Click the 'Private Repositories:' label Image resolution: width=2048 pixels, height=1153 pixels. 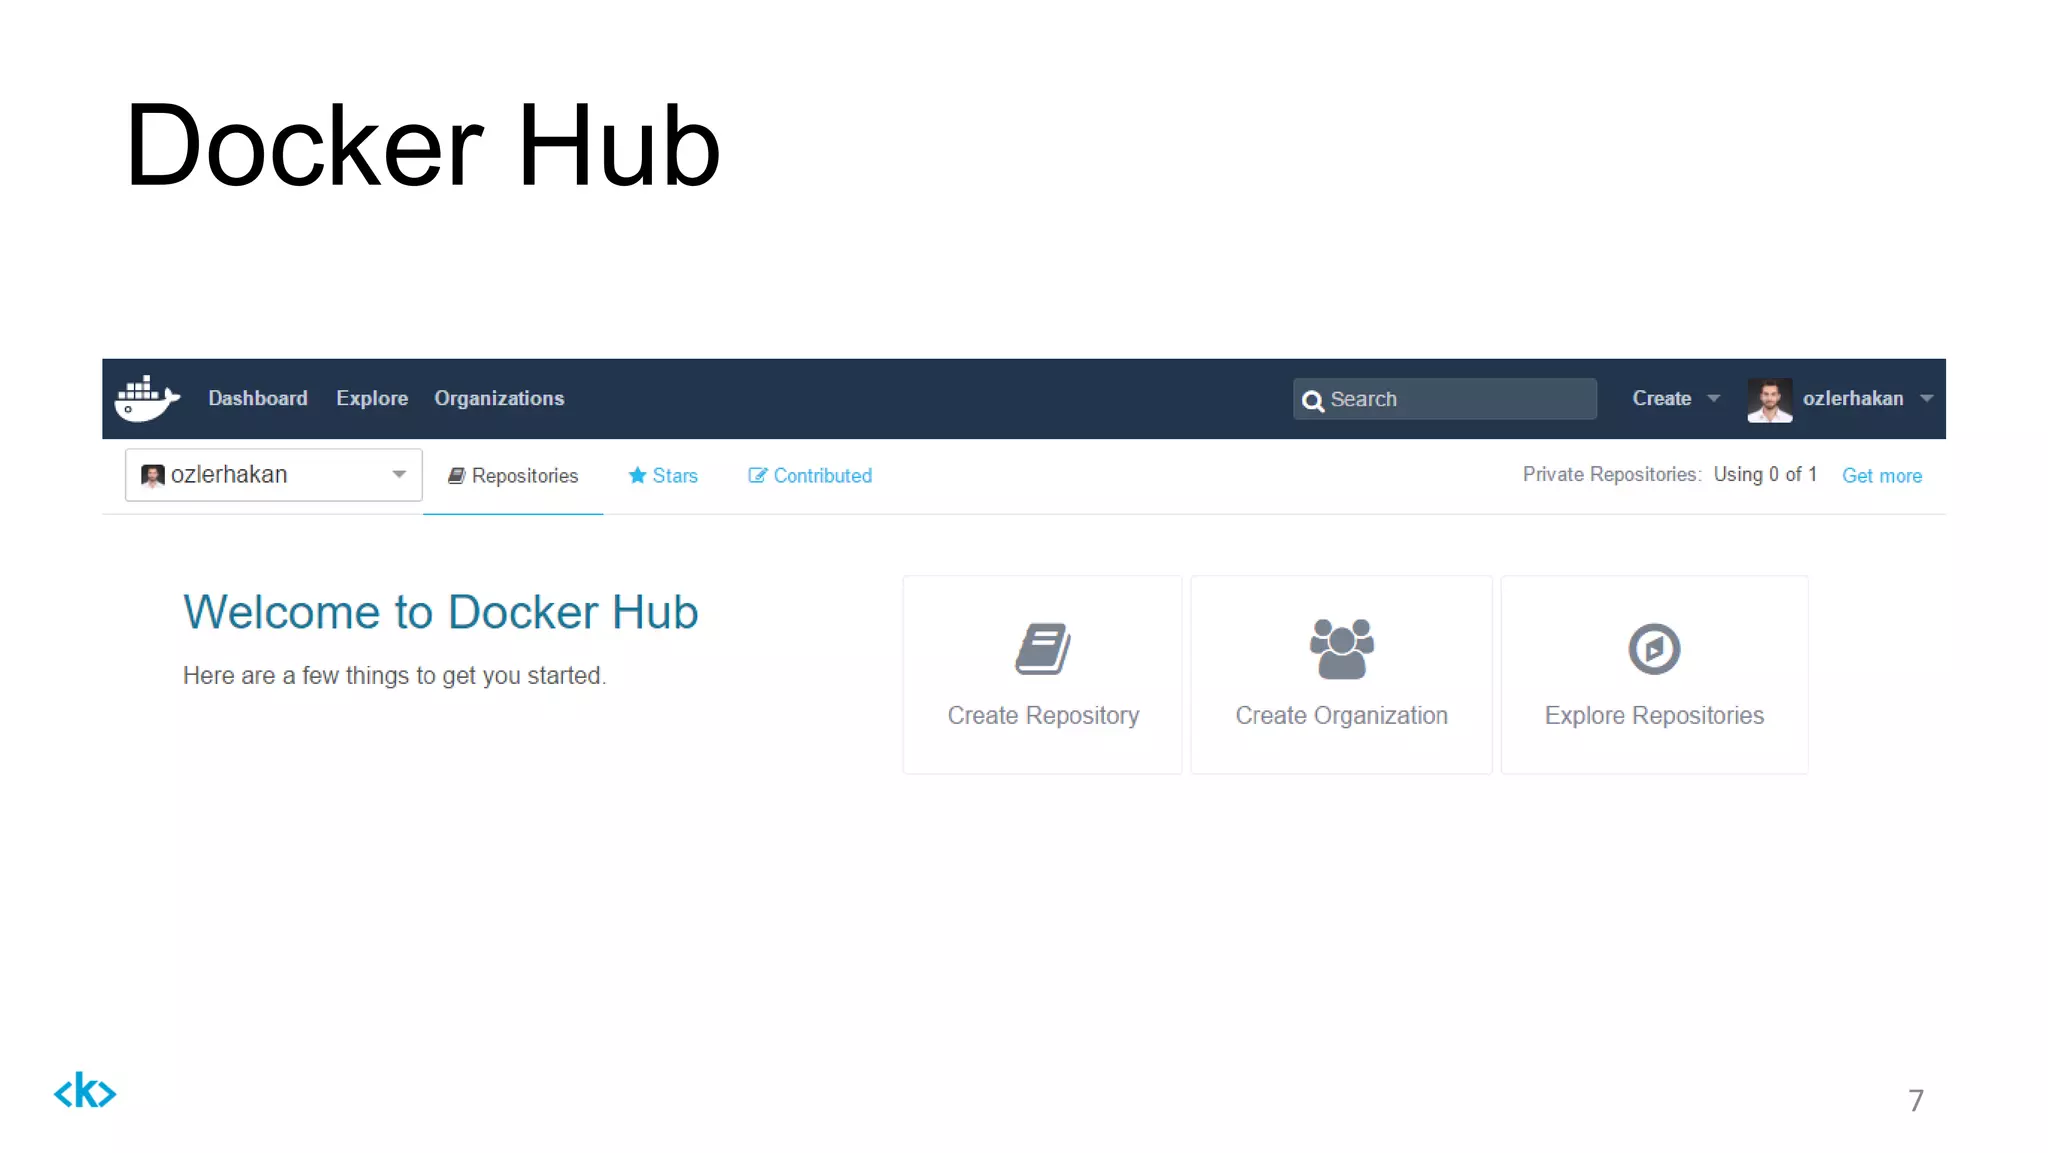point(1612,474)
